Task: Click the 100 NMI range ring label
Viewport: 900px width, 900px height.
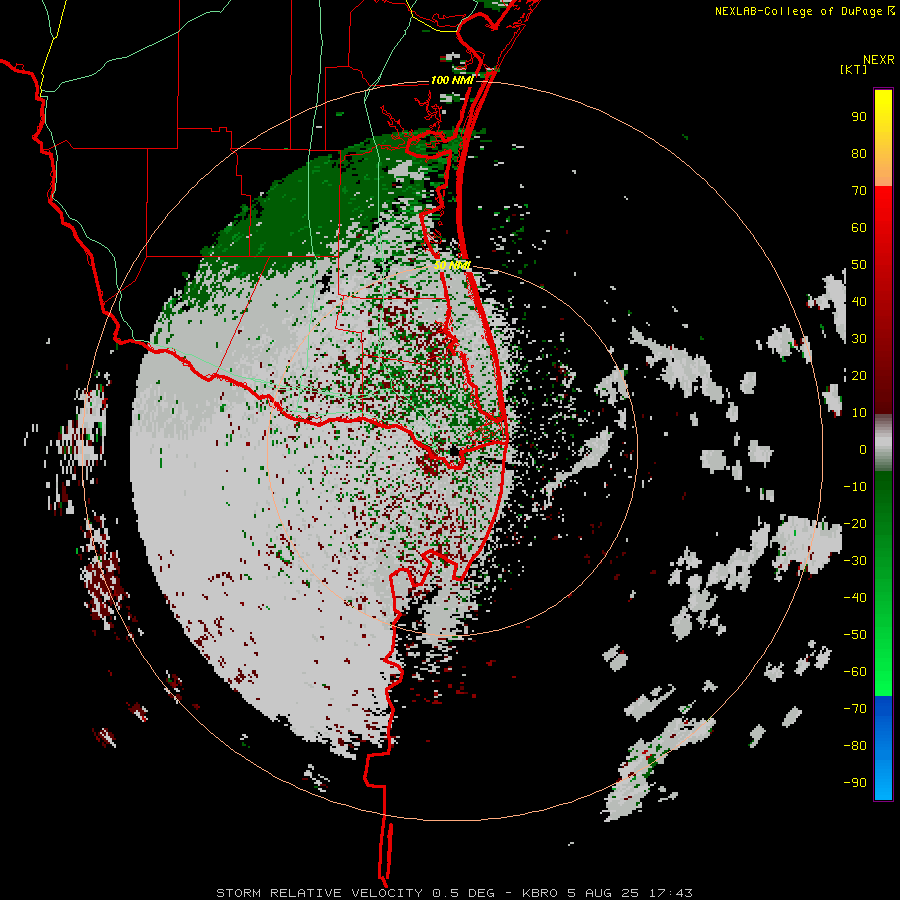Action: pos(452,80)
